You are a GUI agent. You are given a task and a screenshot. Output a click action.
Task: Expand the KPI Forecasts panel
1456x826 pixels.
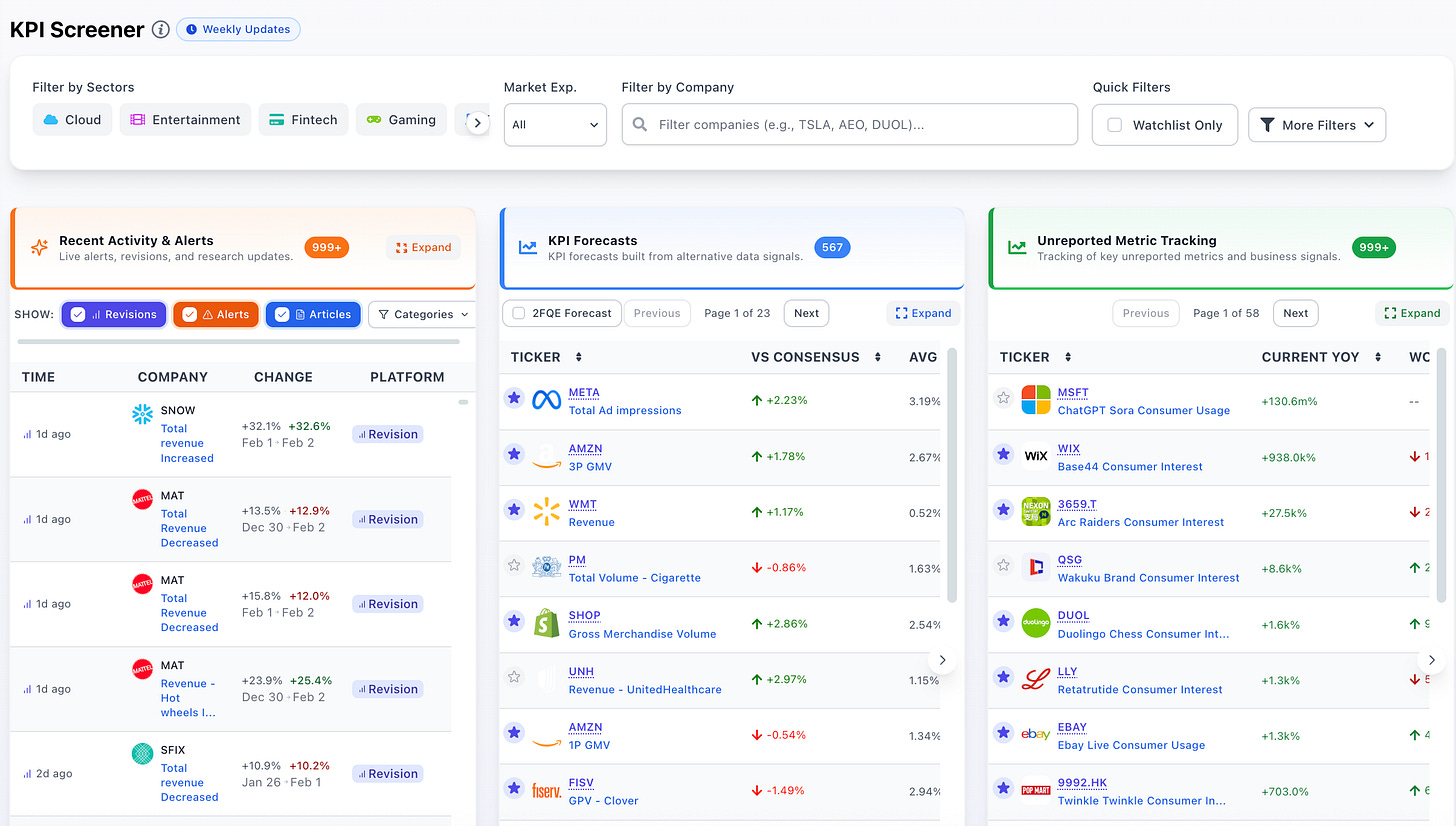[923, 313]
